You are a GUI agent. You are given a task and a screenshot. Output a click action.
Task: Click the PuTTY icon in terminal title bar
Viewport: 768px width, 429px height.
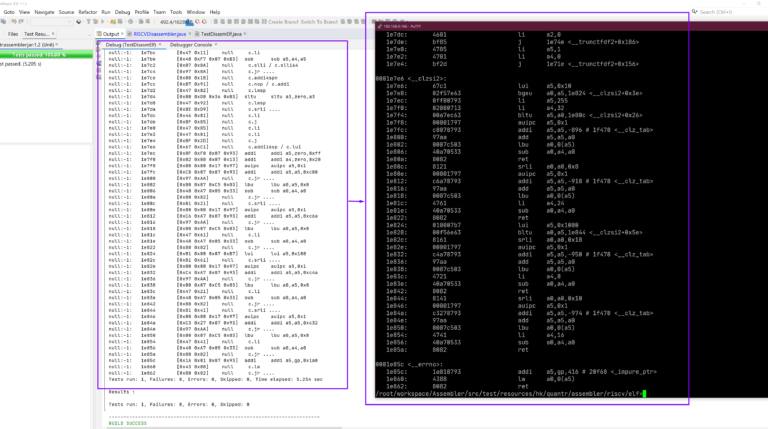coord(380,26)
